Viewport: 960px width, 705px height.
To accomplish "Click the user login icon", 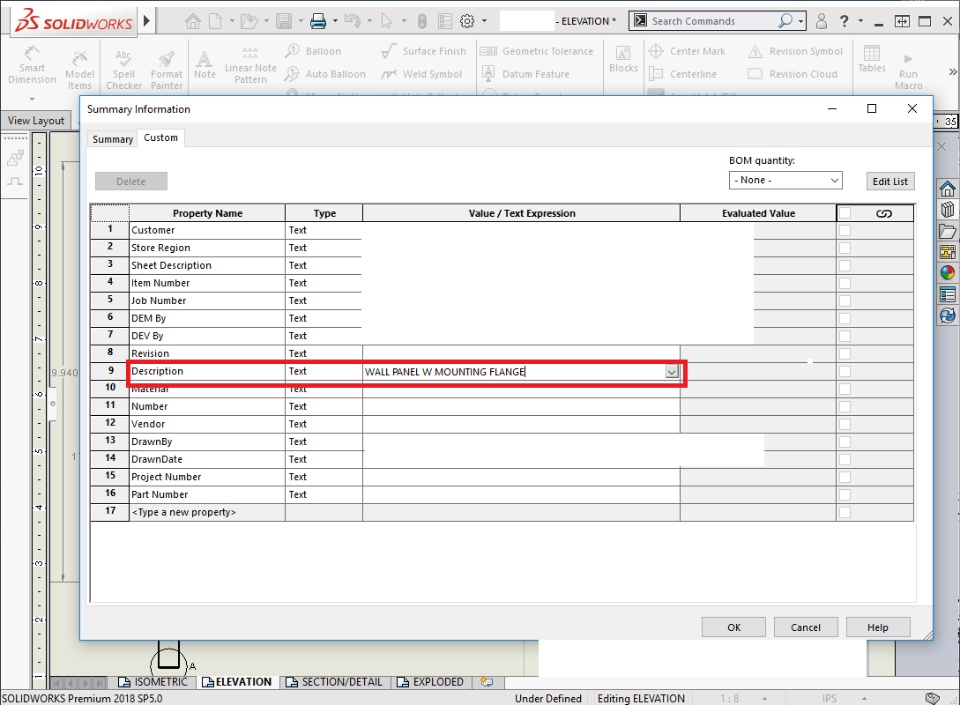I will pos(821,21).
